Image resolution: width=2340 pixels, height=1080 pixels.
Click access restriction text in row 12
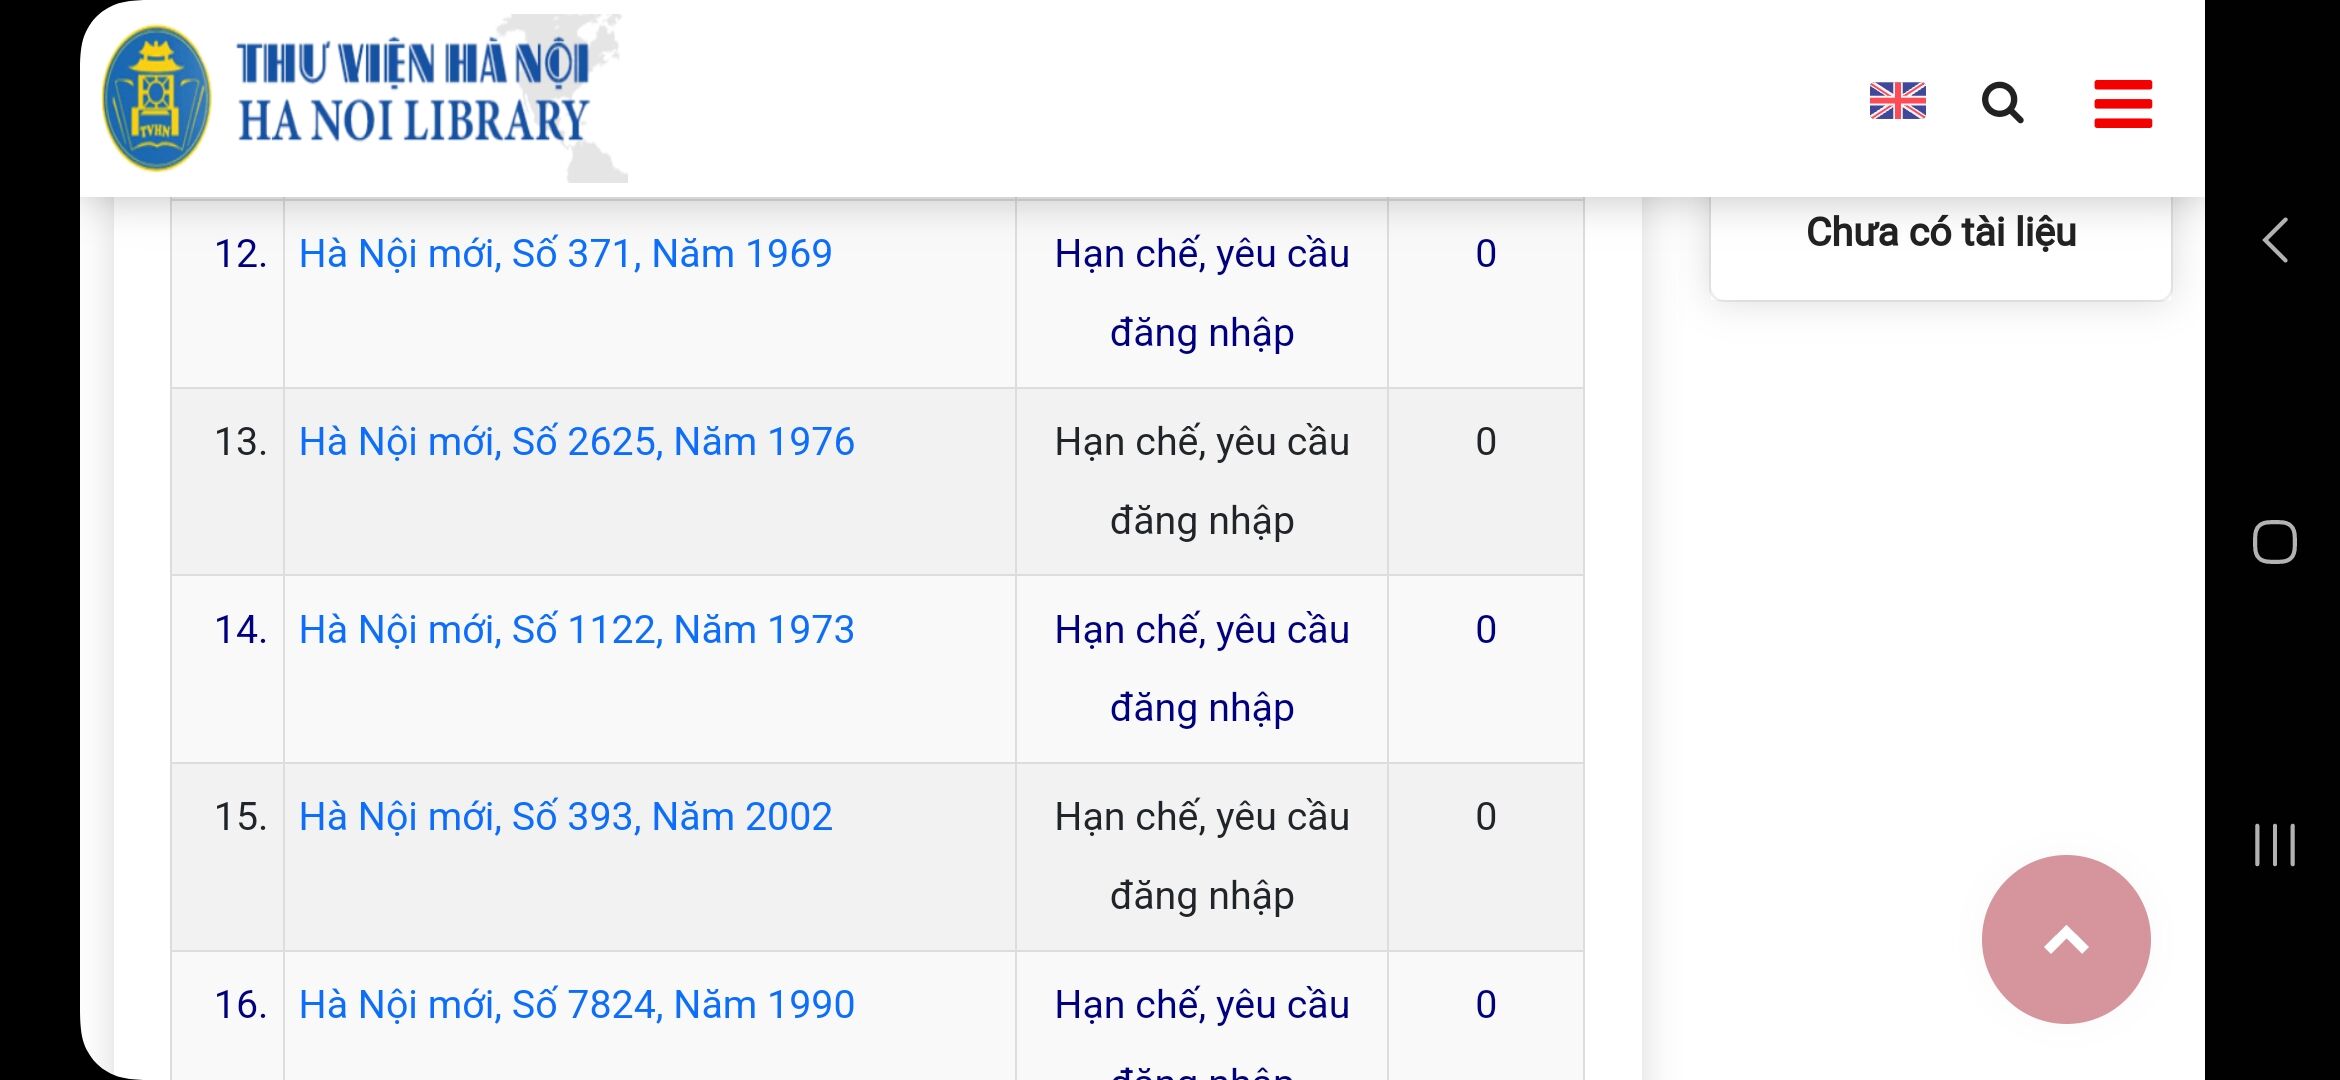(x=1201, y=293)
